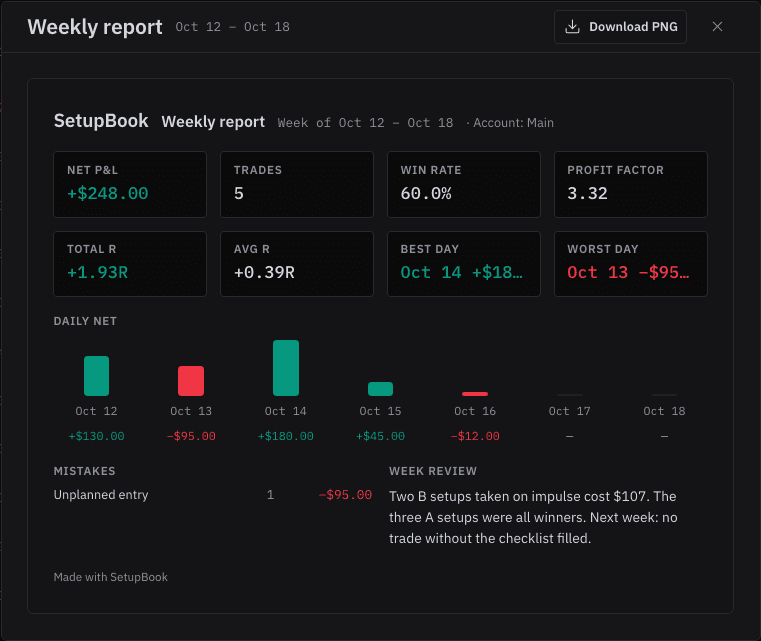Click the PROFIT FACTOR value 3.32
Screen dimensions: 761x641
click(587, 194)
